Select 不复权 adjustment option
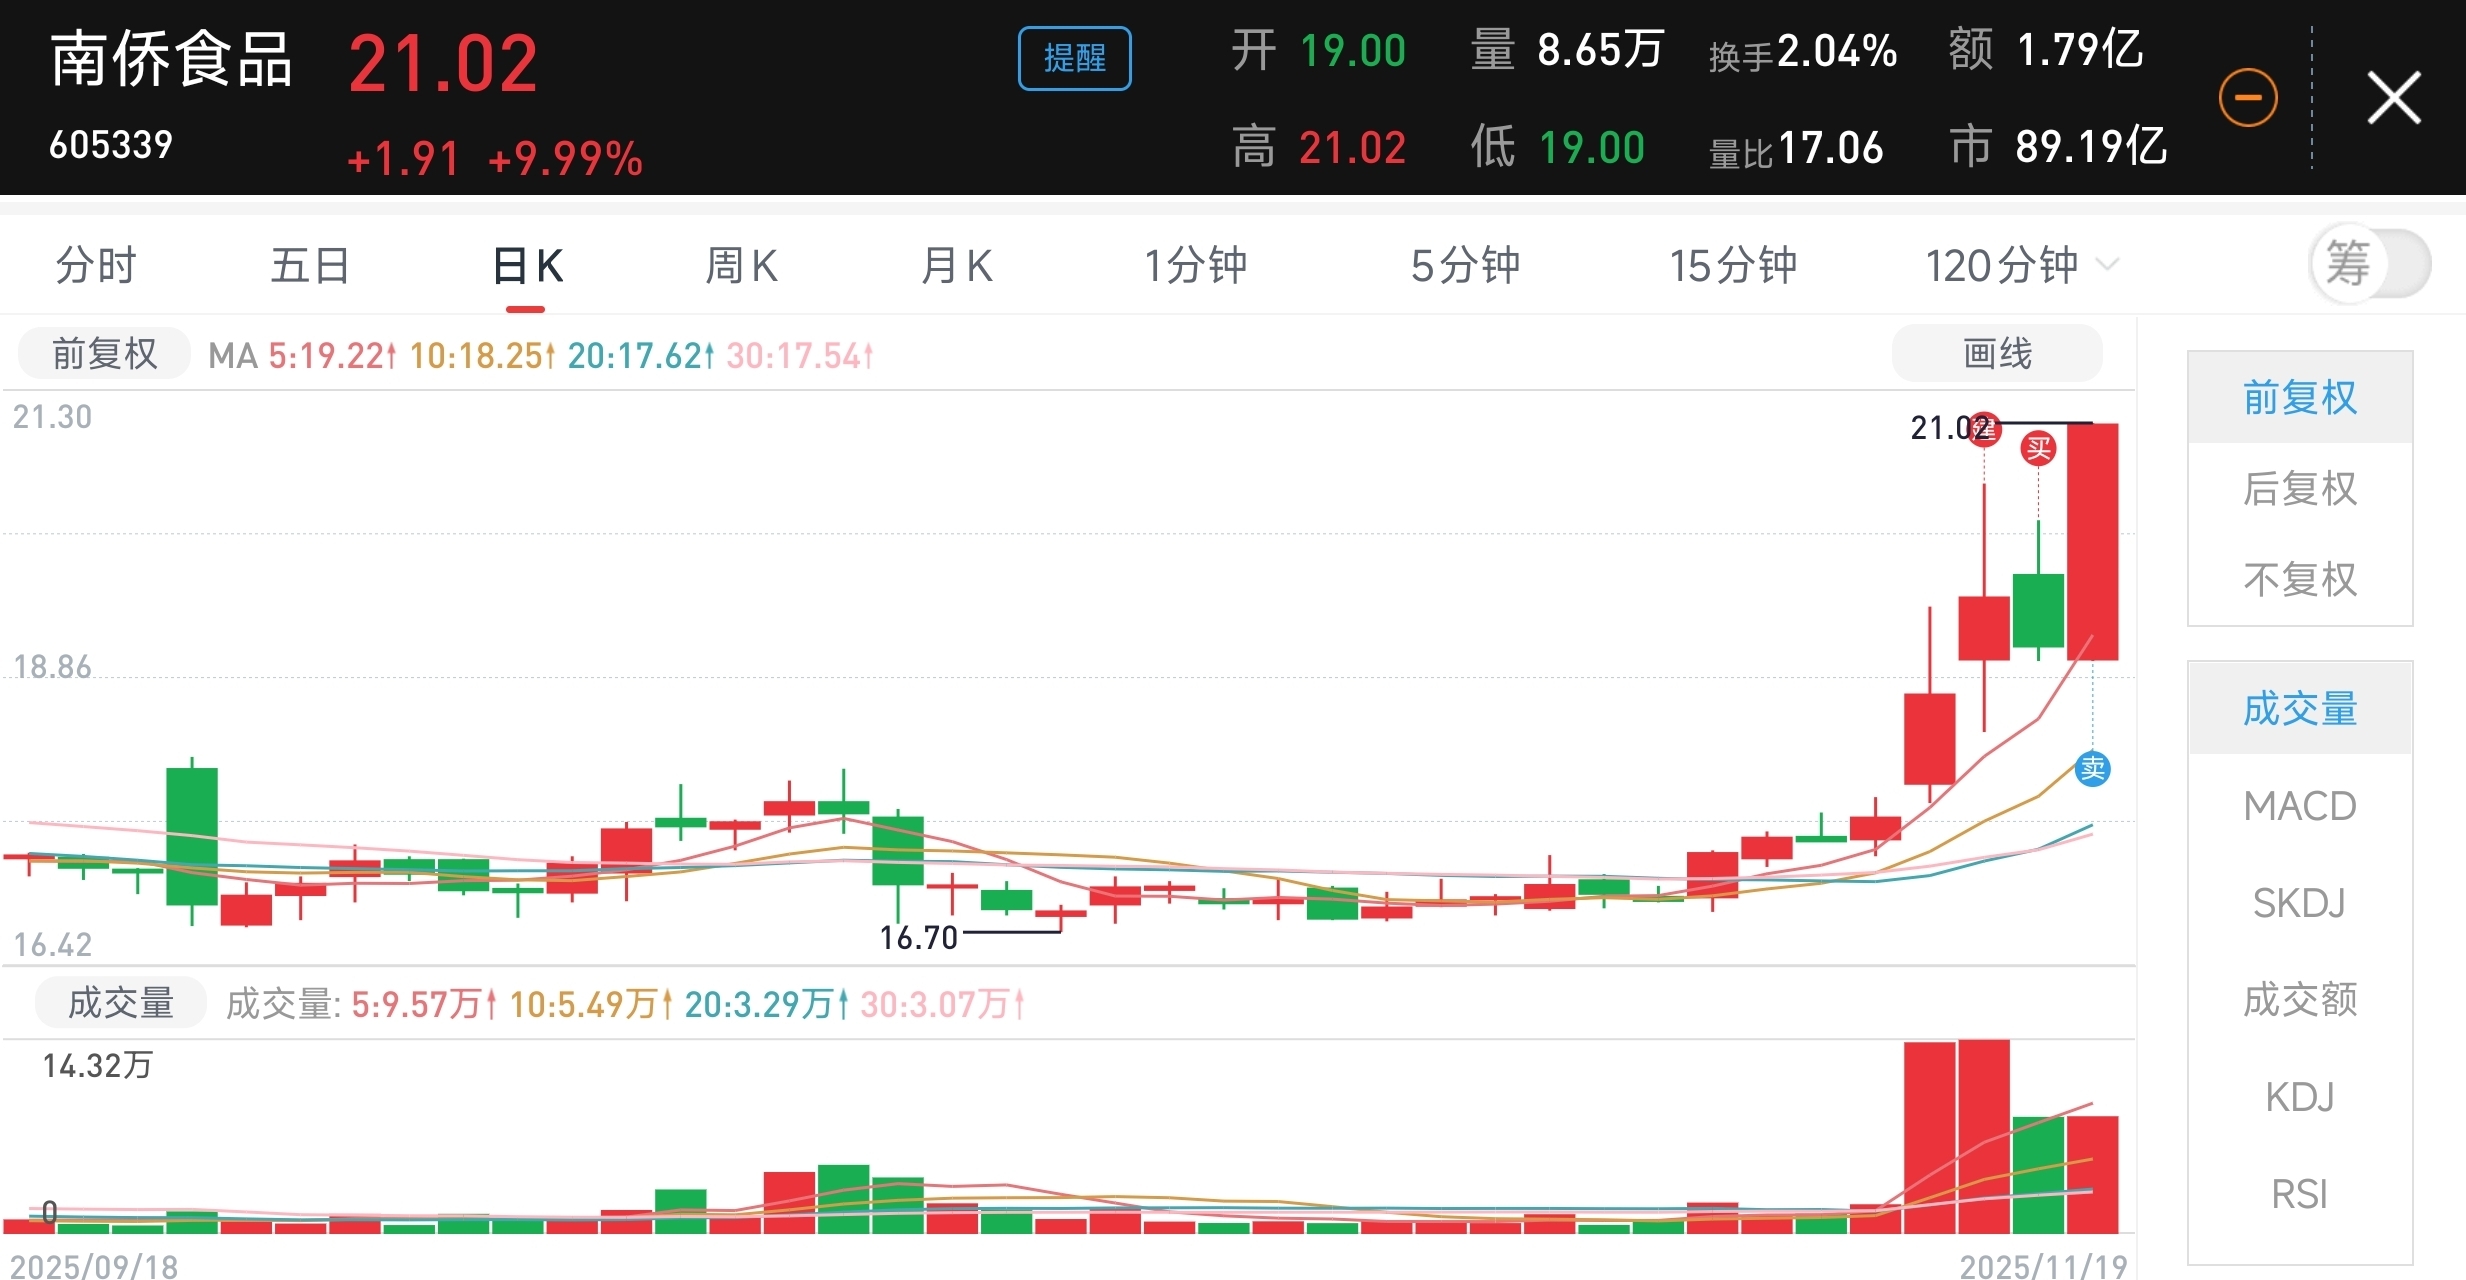This screenshot has height=1280, width=2466. [x=2299, y=580]
